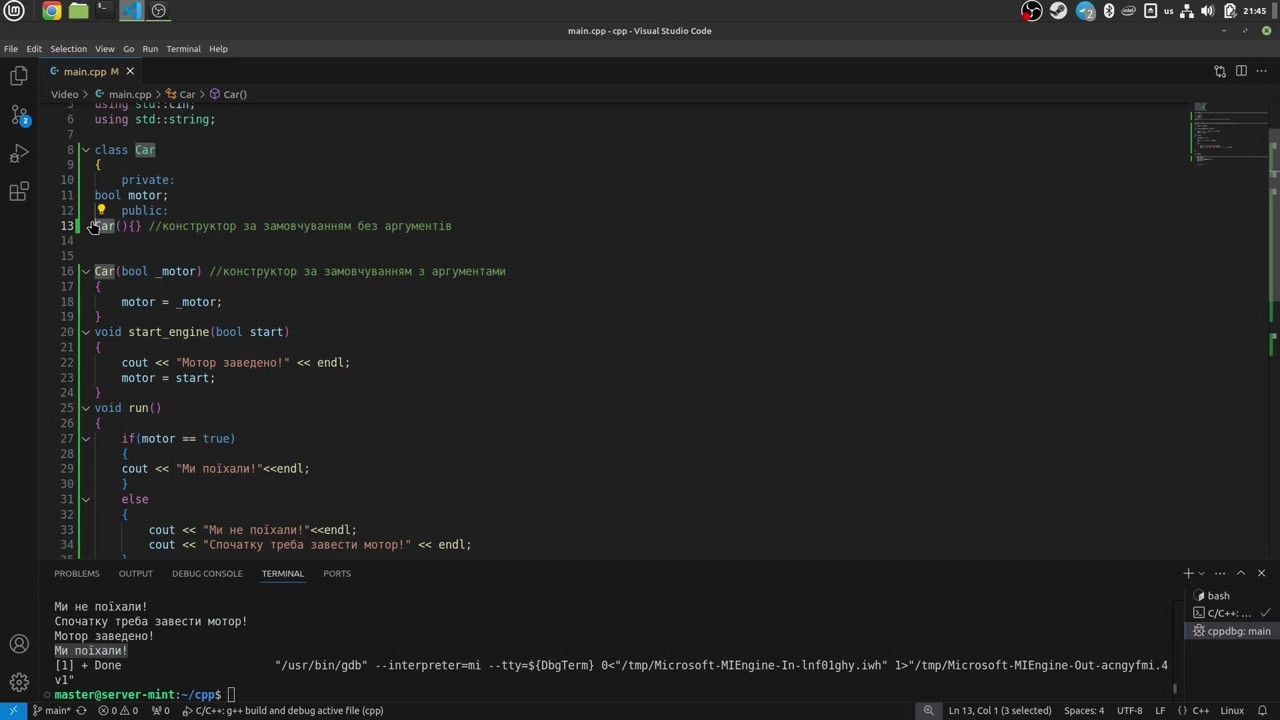Fold the start_engine function at line 20
Image resolution: width=1280 pixels, height=720 pixels.
click(x=86, y=332)
